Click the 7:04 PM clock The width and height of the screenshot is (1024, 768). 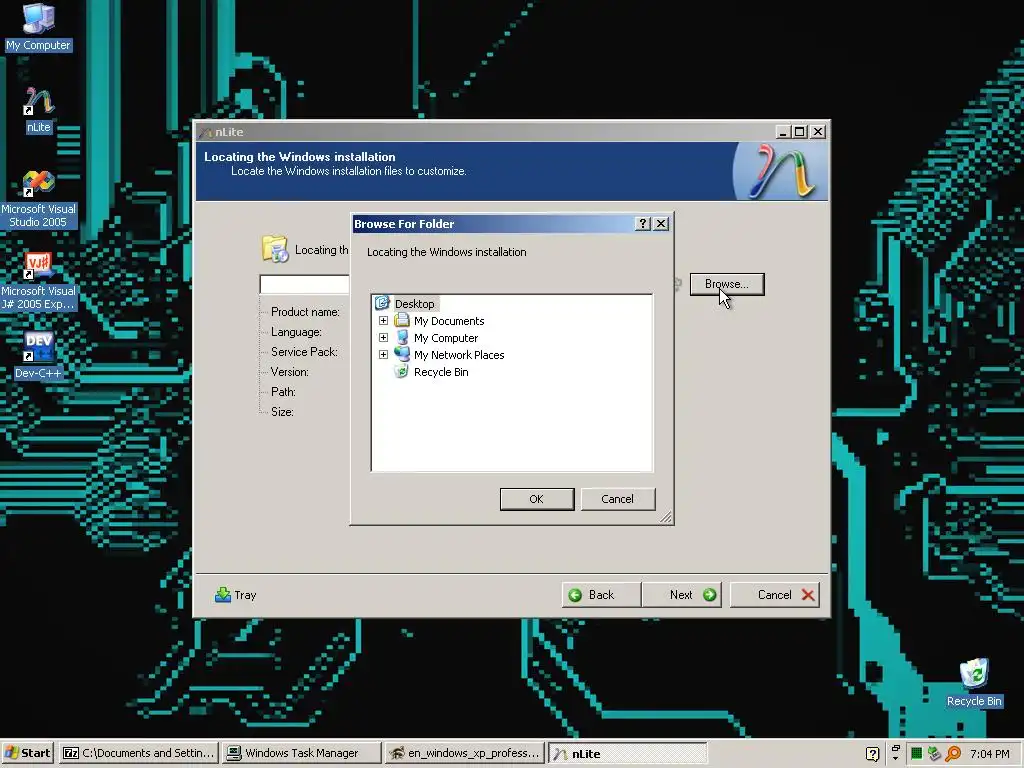click(x=989, y=754)
